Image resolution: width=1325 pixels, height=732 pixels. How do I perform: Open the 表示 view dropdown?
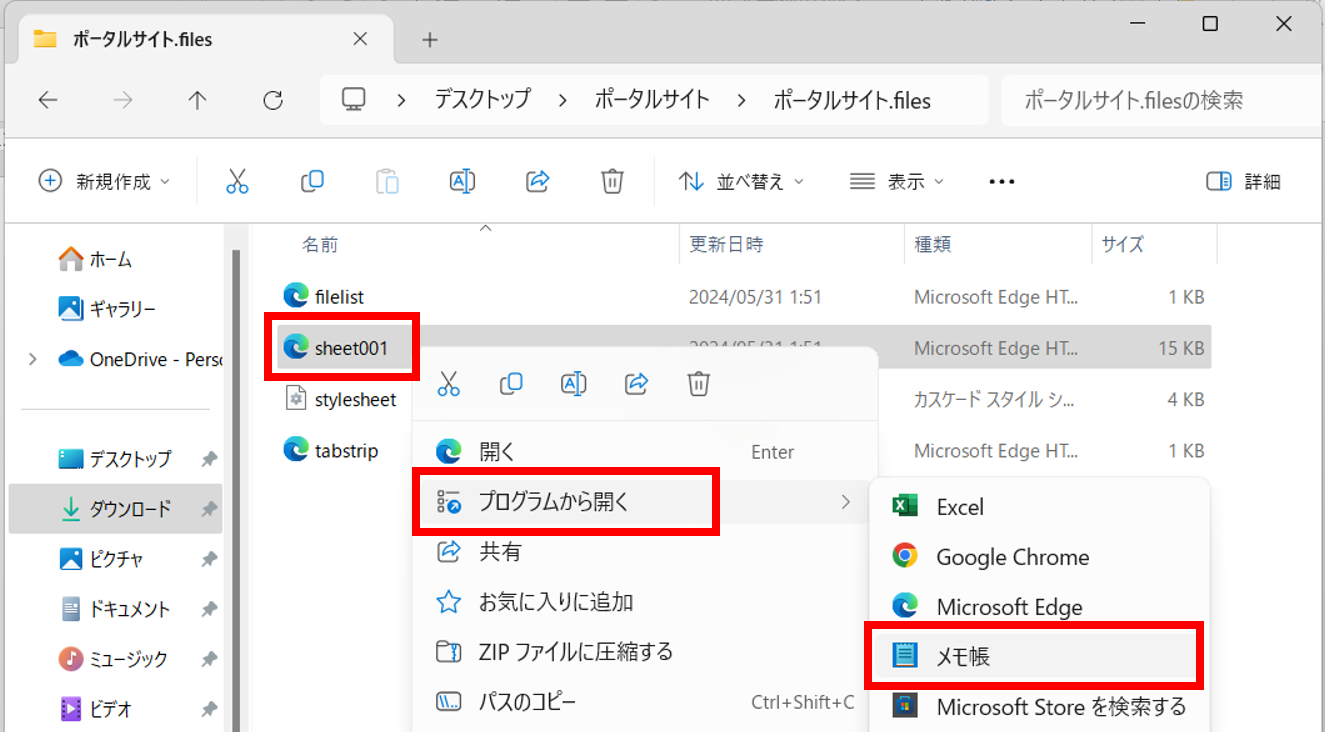897,181
